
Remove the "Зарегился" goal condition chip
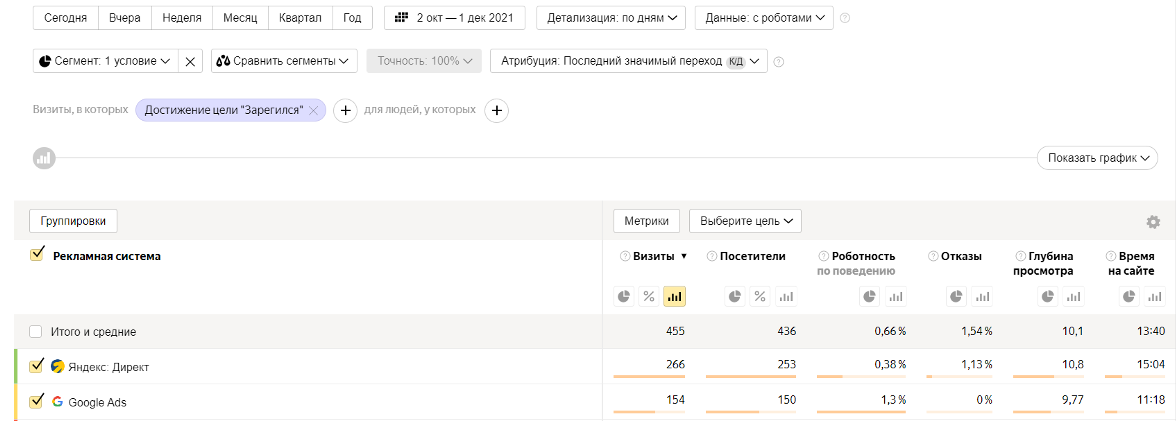click(314, 110)
